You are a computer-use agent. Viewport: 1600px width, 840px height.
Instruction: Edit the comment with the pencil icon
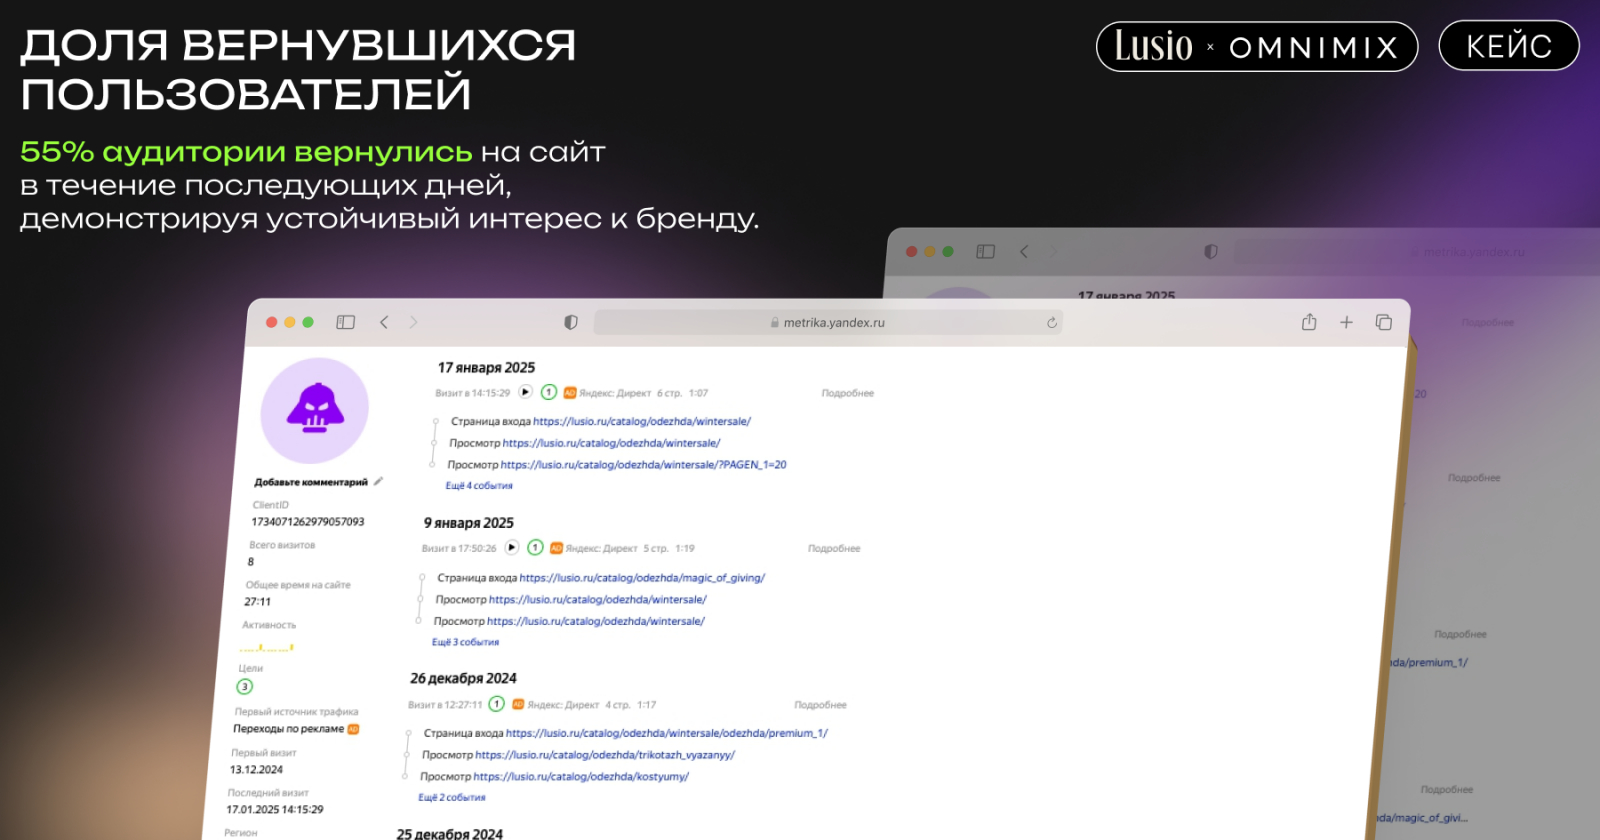pyautogui.click(x=379, y=481)
